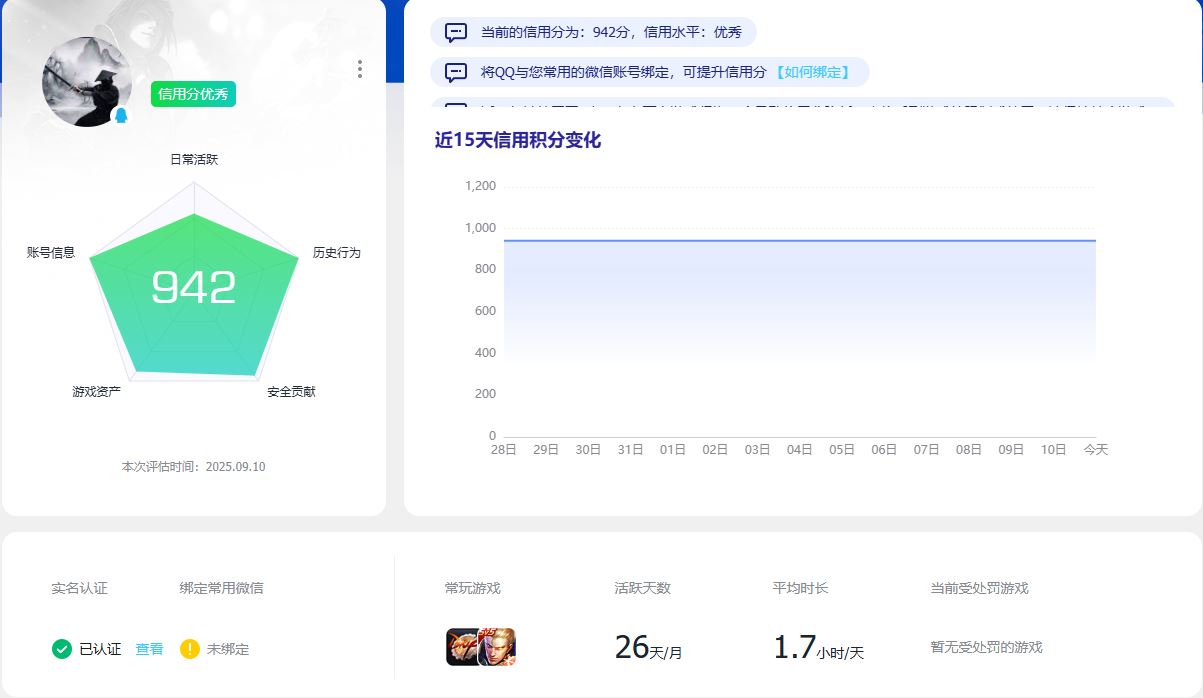Click the yellow warning icon beside 未绑定

(190, 649)
